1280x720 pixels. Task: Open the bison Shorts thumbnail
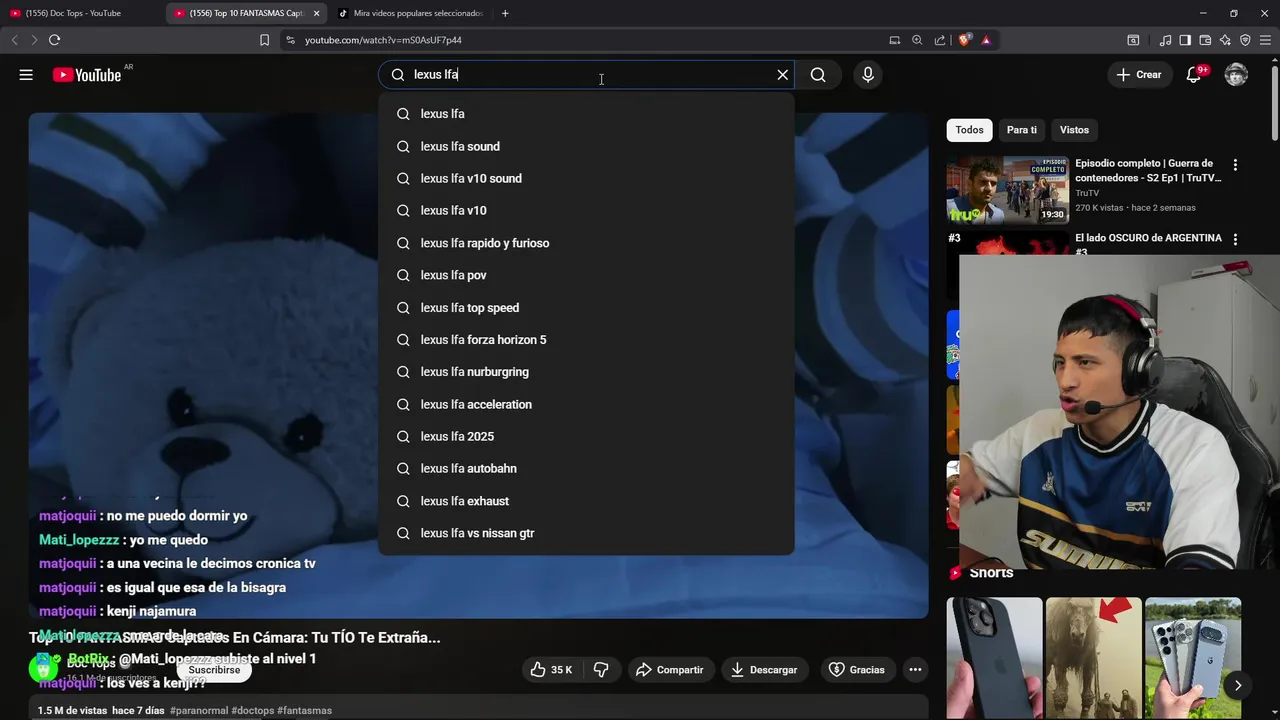[x=1093, y=658]
